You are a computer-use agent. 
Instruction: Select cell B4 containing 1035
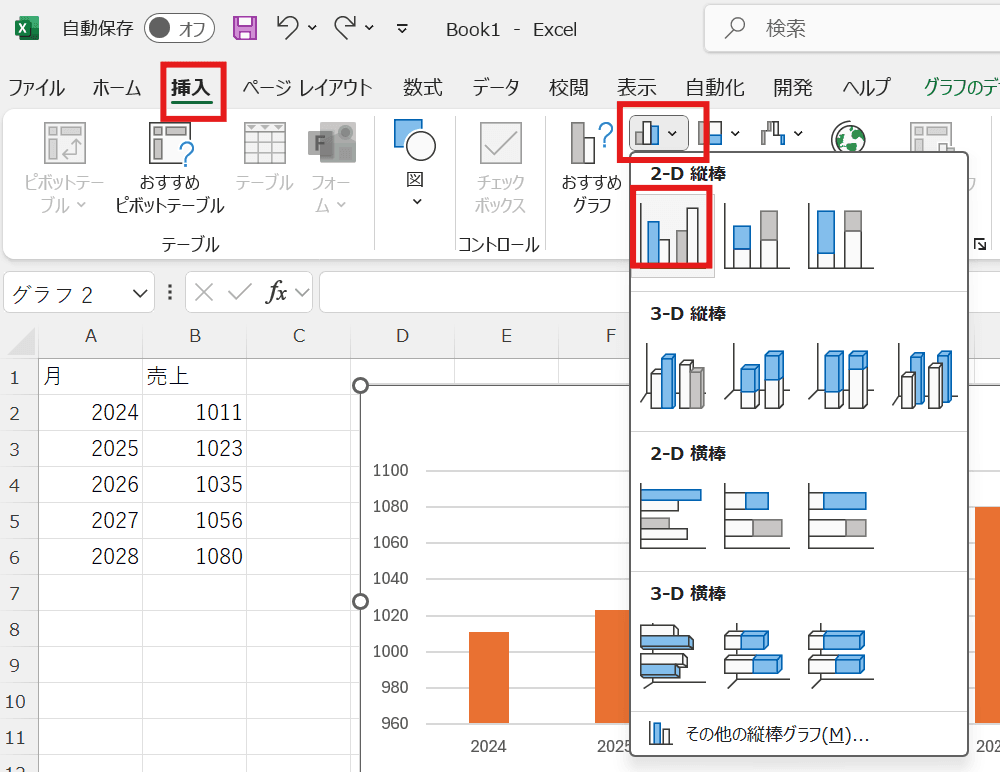coord(195,485)
